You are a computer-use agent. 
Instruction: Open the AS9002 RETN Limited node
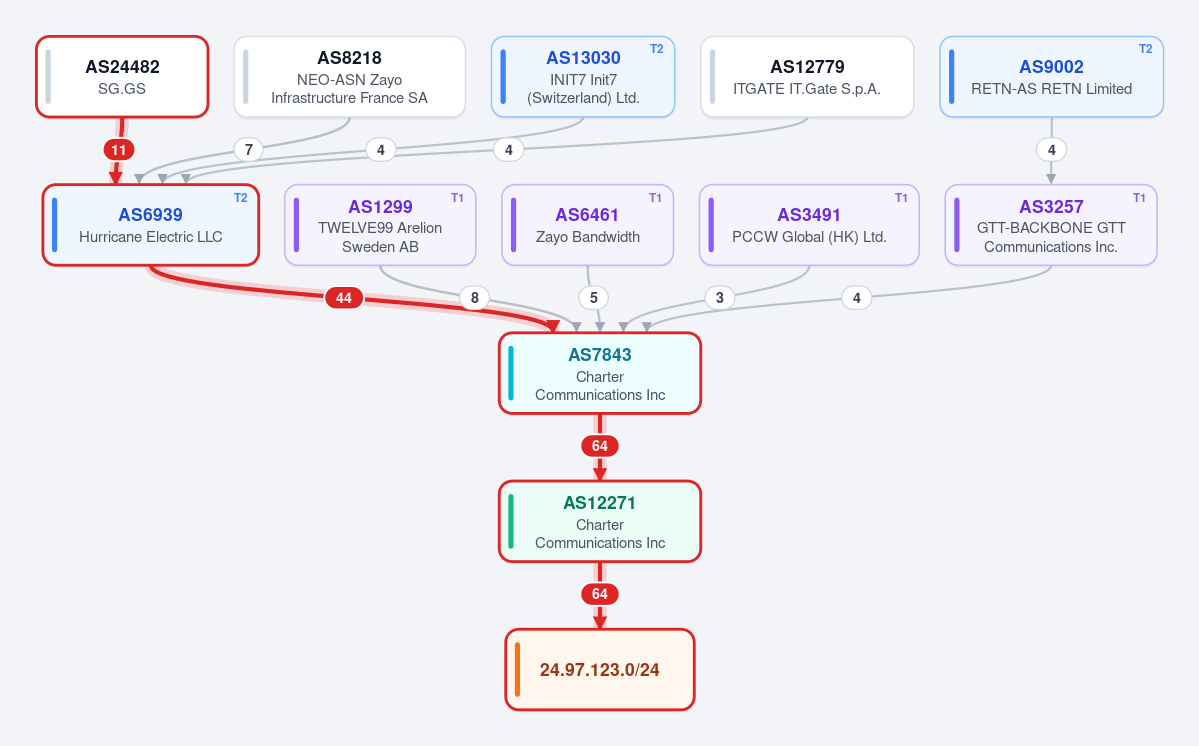[1051, 77]
